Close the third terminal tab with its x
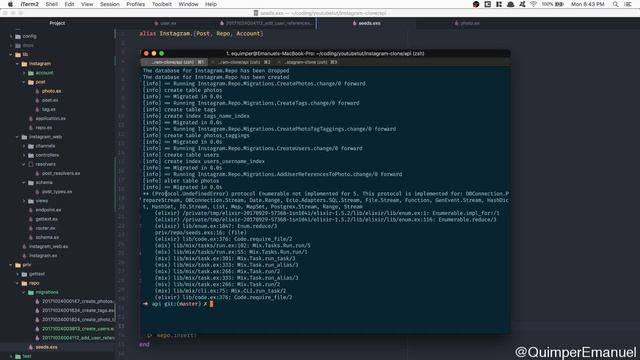Image resolution: width=640 pixels, height=360 pixels. coord(279,62)
